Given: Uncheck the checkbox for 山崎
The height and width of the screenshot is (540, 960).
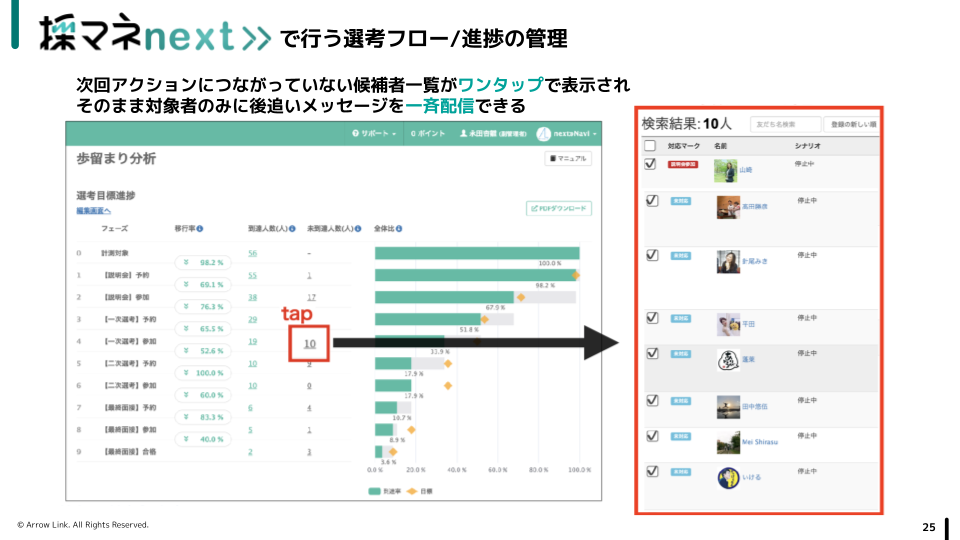Looking at the screenshot, I should click(x=651, y=164).
